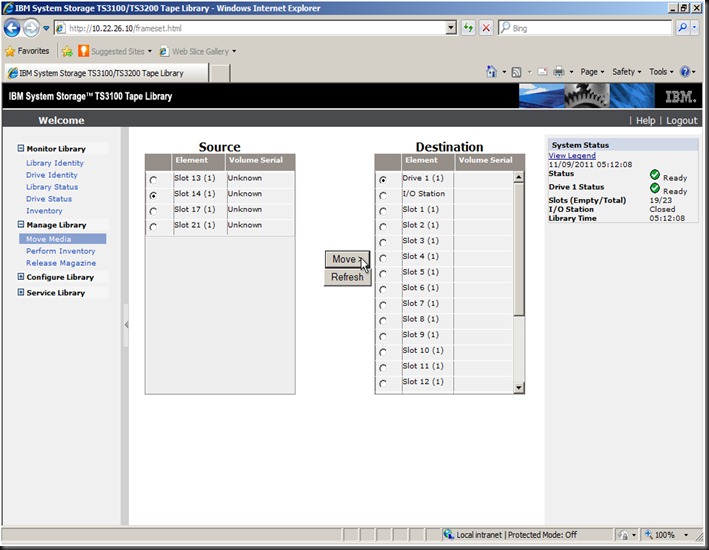The image size is (709, 550).
Task: Expand the Service Library section
Action: pos(20,292)
